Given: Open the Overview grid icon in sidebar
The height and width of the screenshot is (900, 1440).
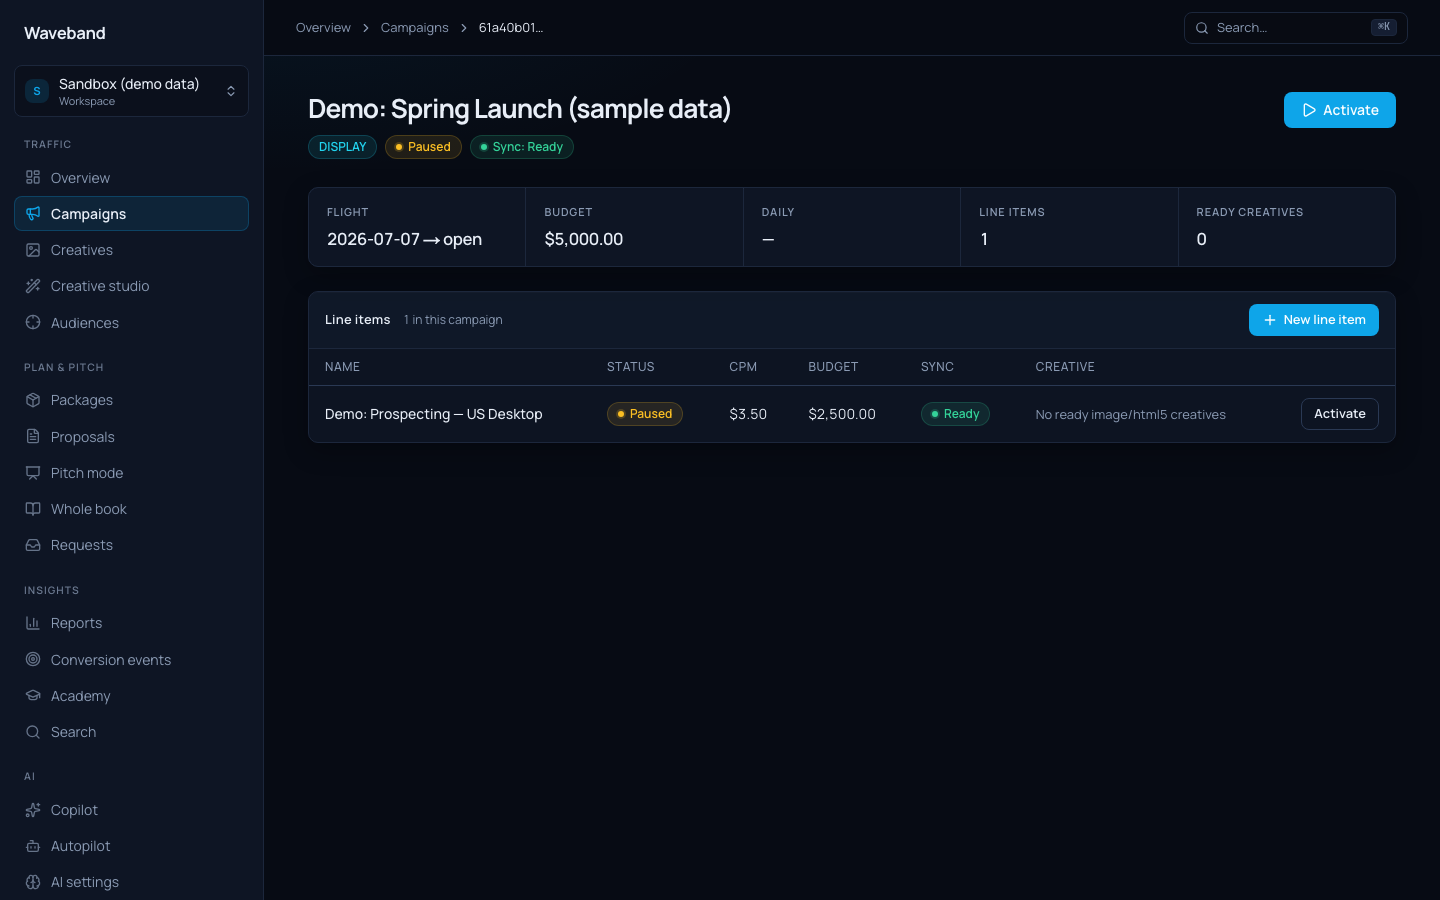Looking at the screenshot, I should click(x=33, y=178).
